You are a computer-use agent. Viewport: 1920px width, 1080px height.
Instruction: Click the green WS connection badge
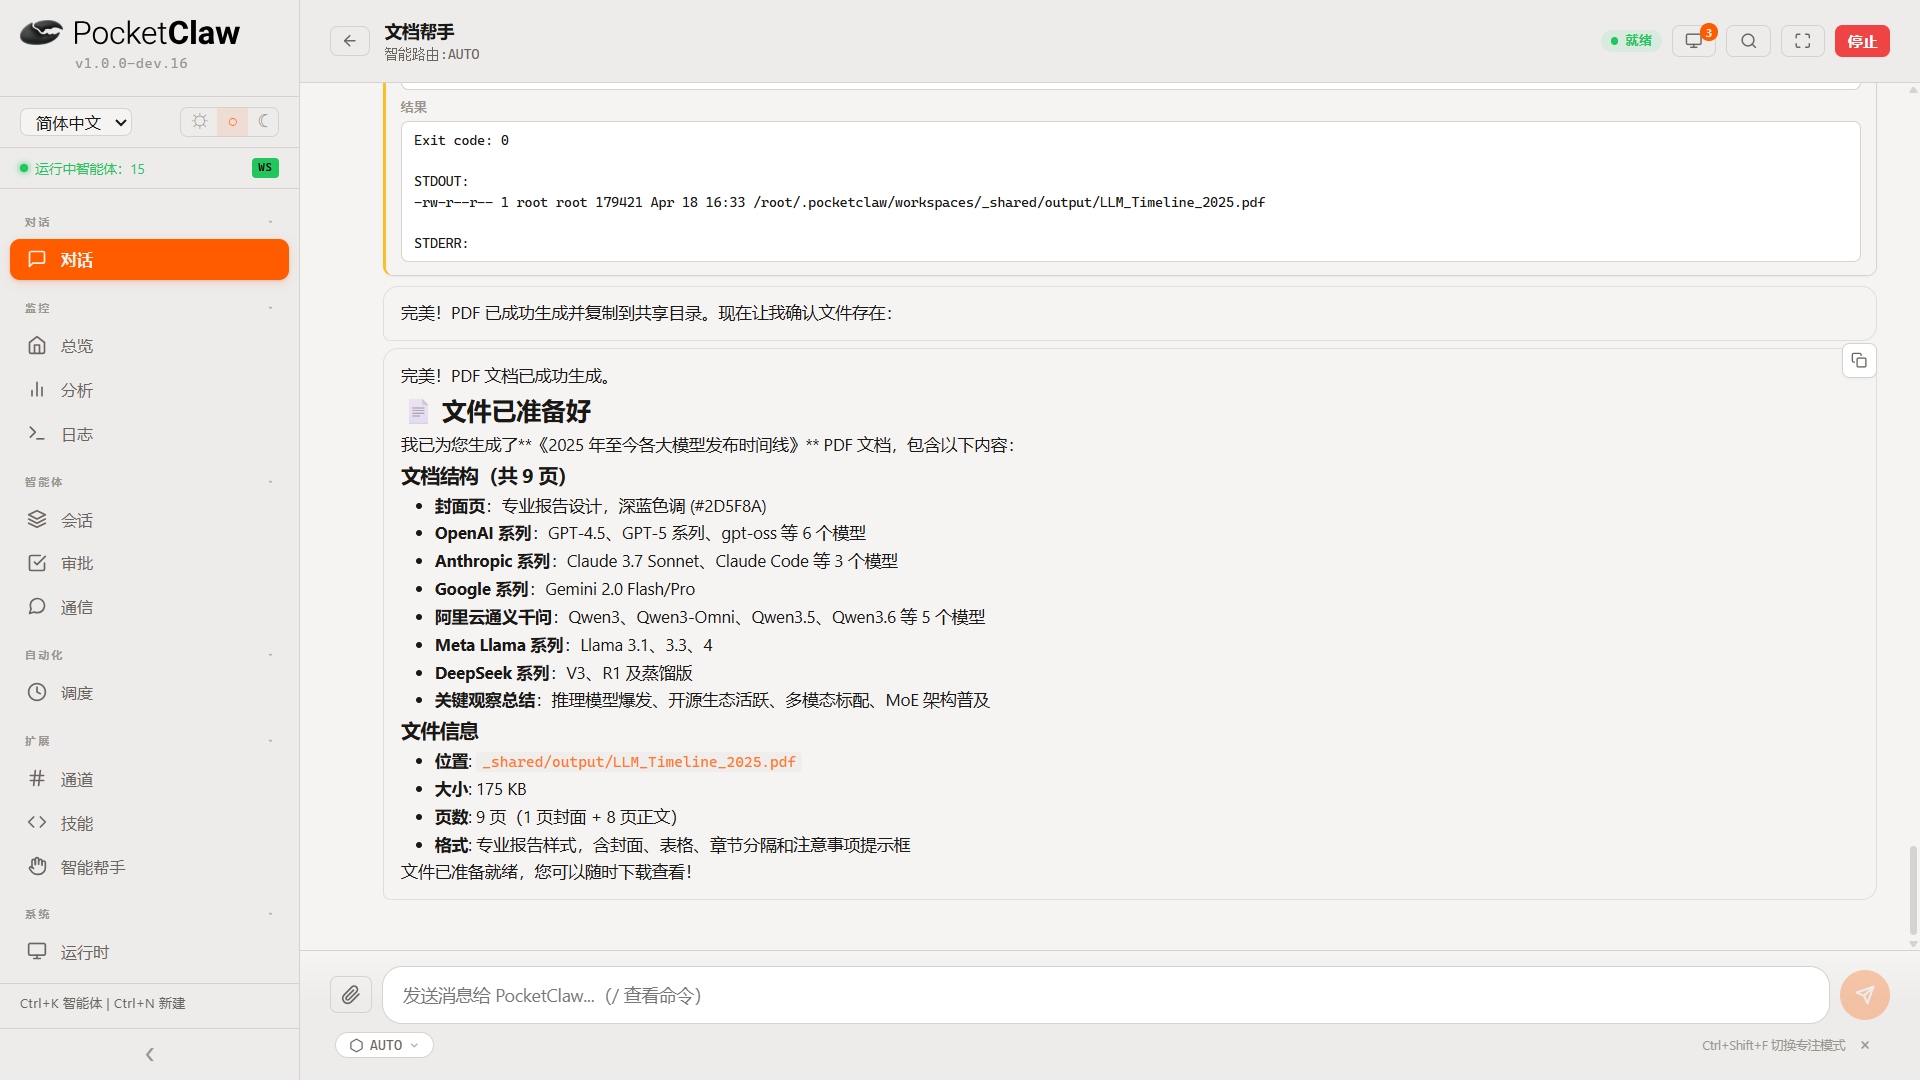click(x=265, y=168)
